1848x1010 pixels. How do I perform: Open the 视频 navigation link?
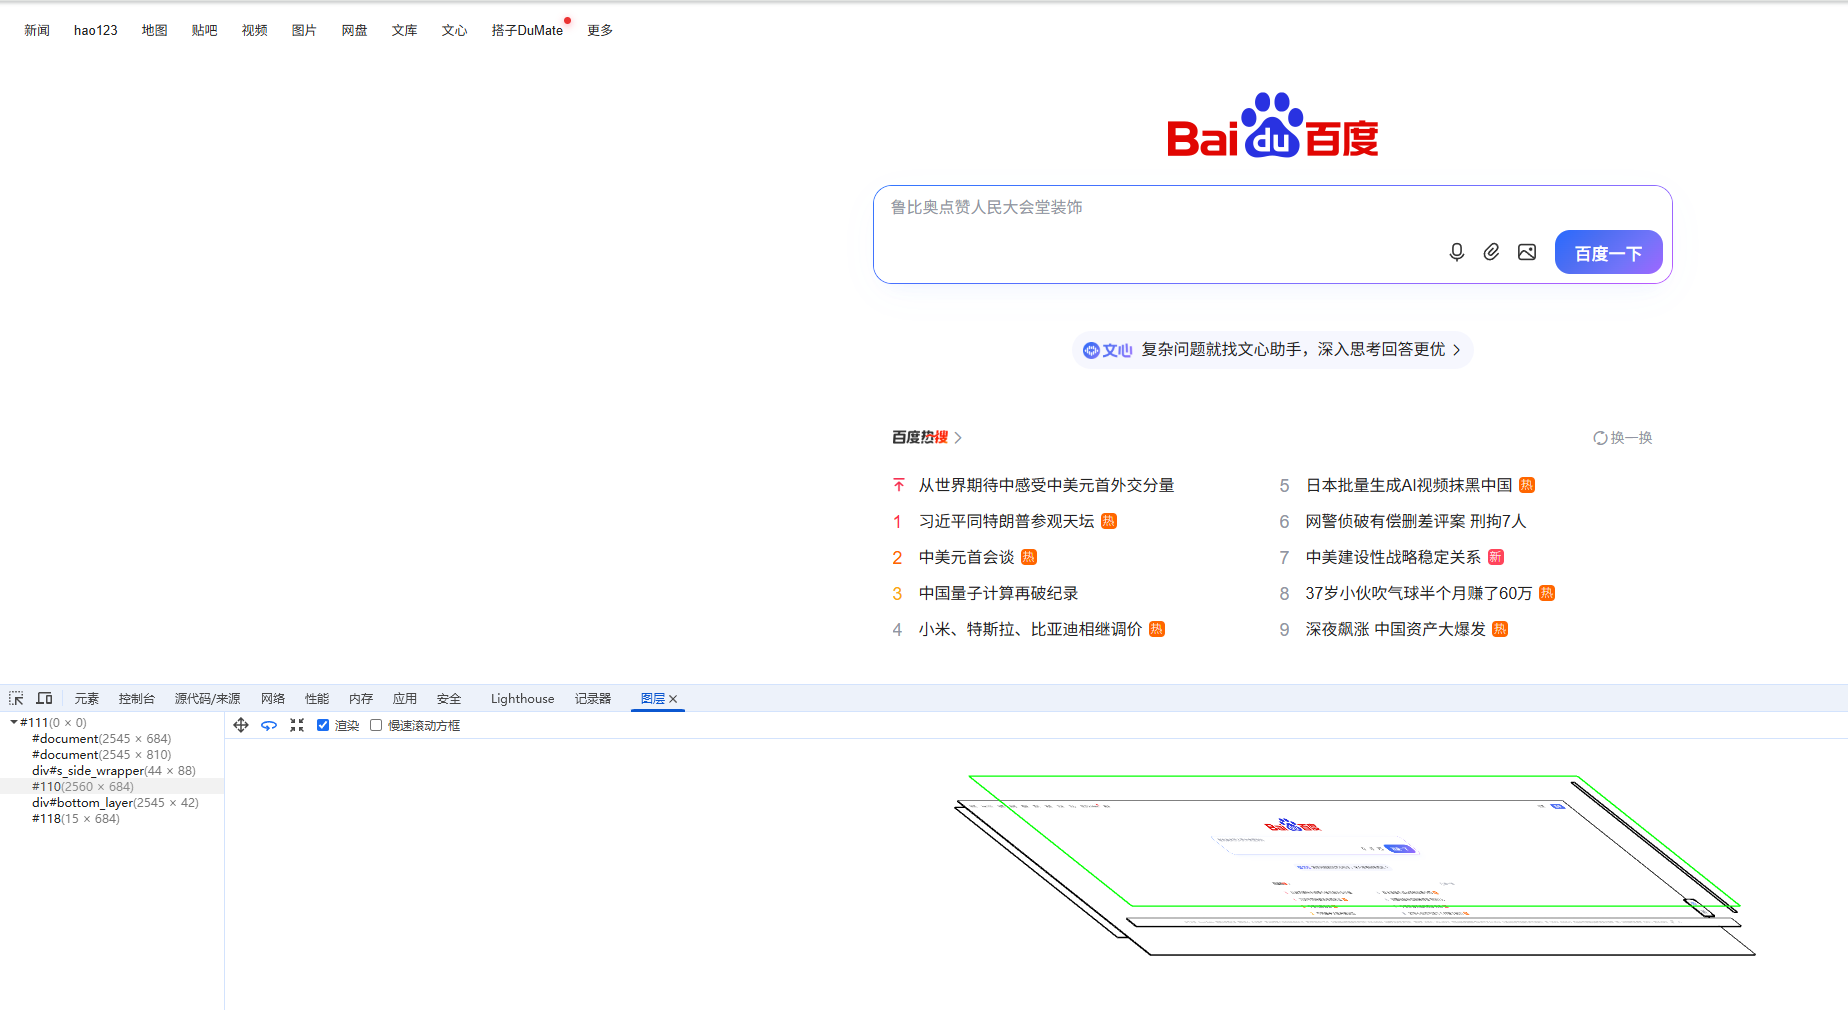coord(255,30)
